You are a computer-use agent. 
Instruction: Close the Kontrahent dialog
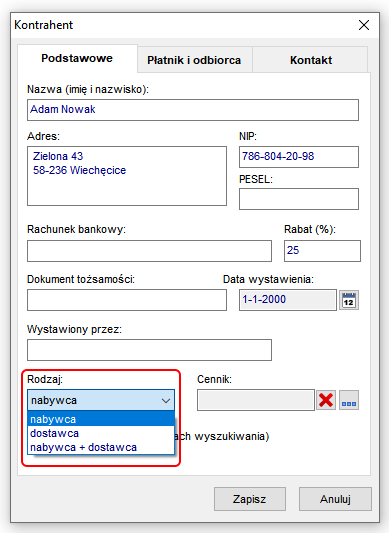(364, 25)
